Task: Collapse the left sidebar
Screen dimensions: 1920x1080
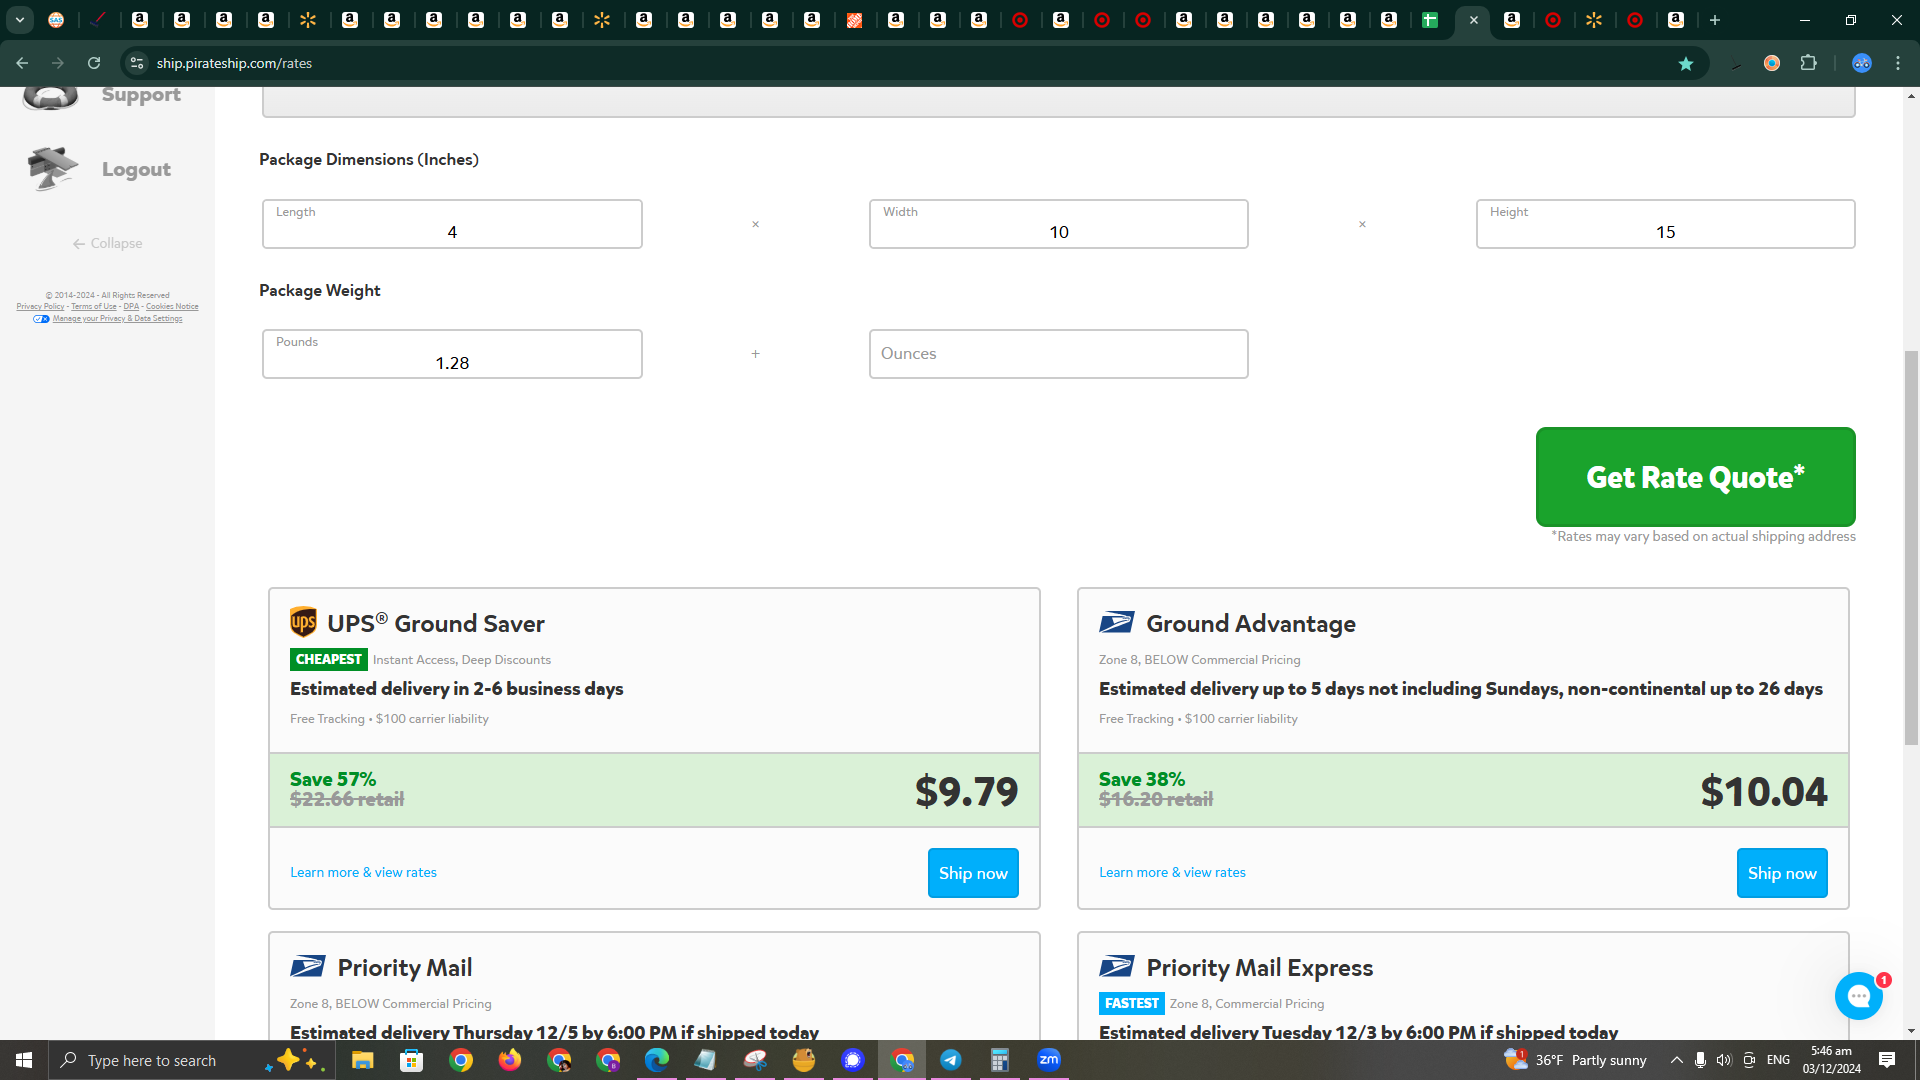Action: [x=107, y=243]
